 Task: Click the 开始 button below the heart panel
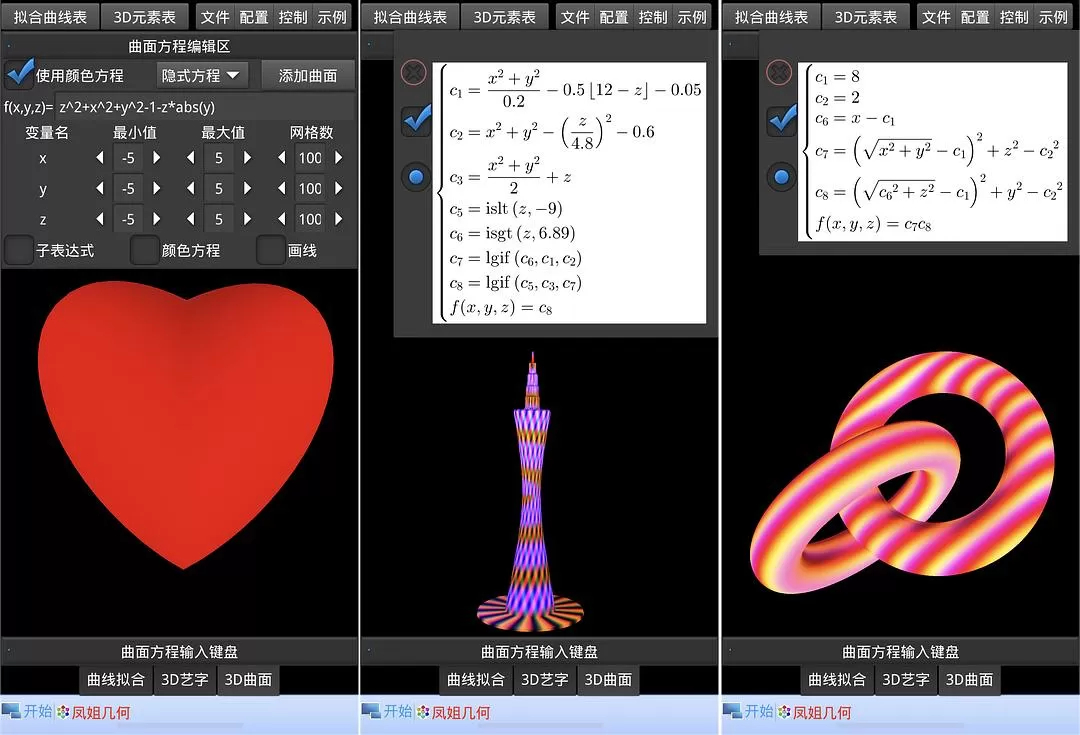[28, 712]
